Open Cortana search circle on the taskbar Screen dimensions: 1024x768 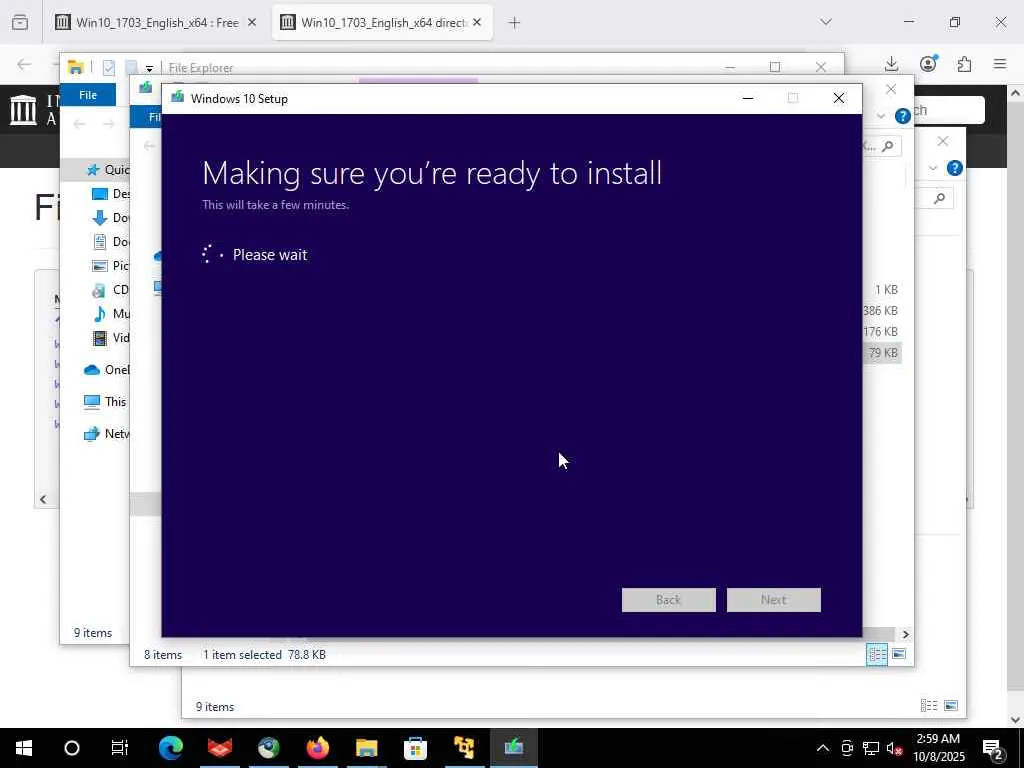72,748
